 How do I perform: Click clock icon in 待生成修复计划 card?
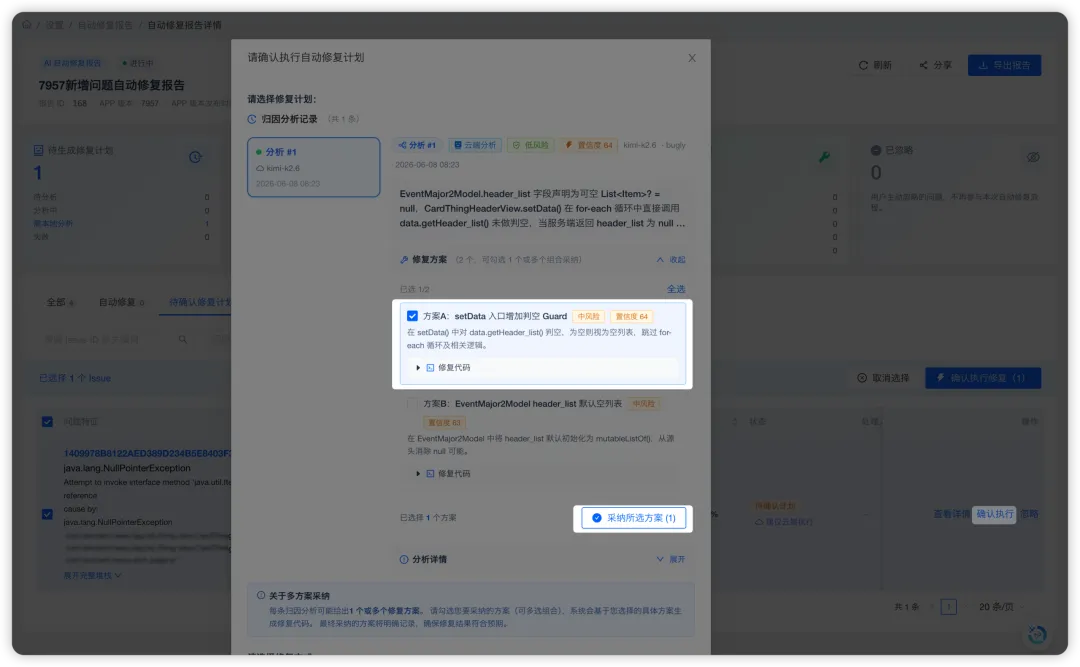pyautogui.click(x=196, y=158)
